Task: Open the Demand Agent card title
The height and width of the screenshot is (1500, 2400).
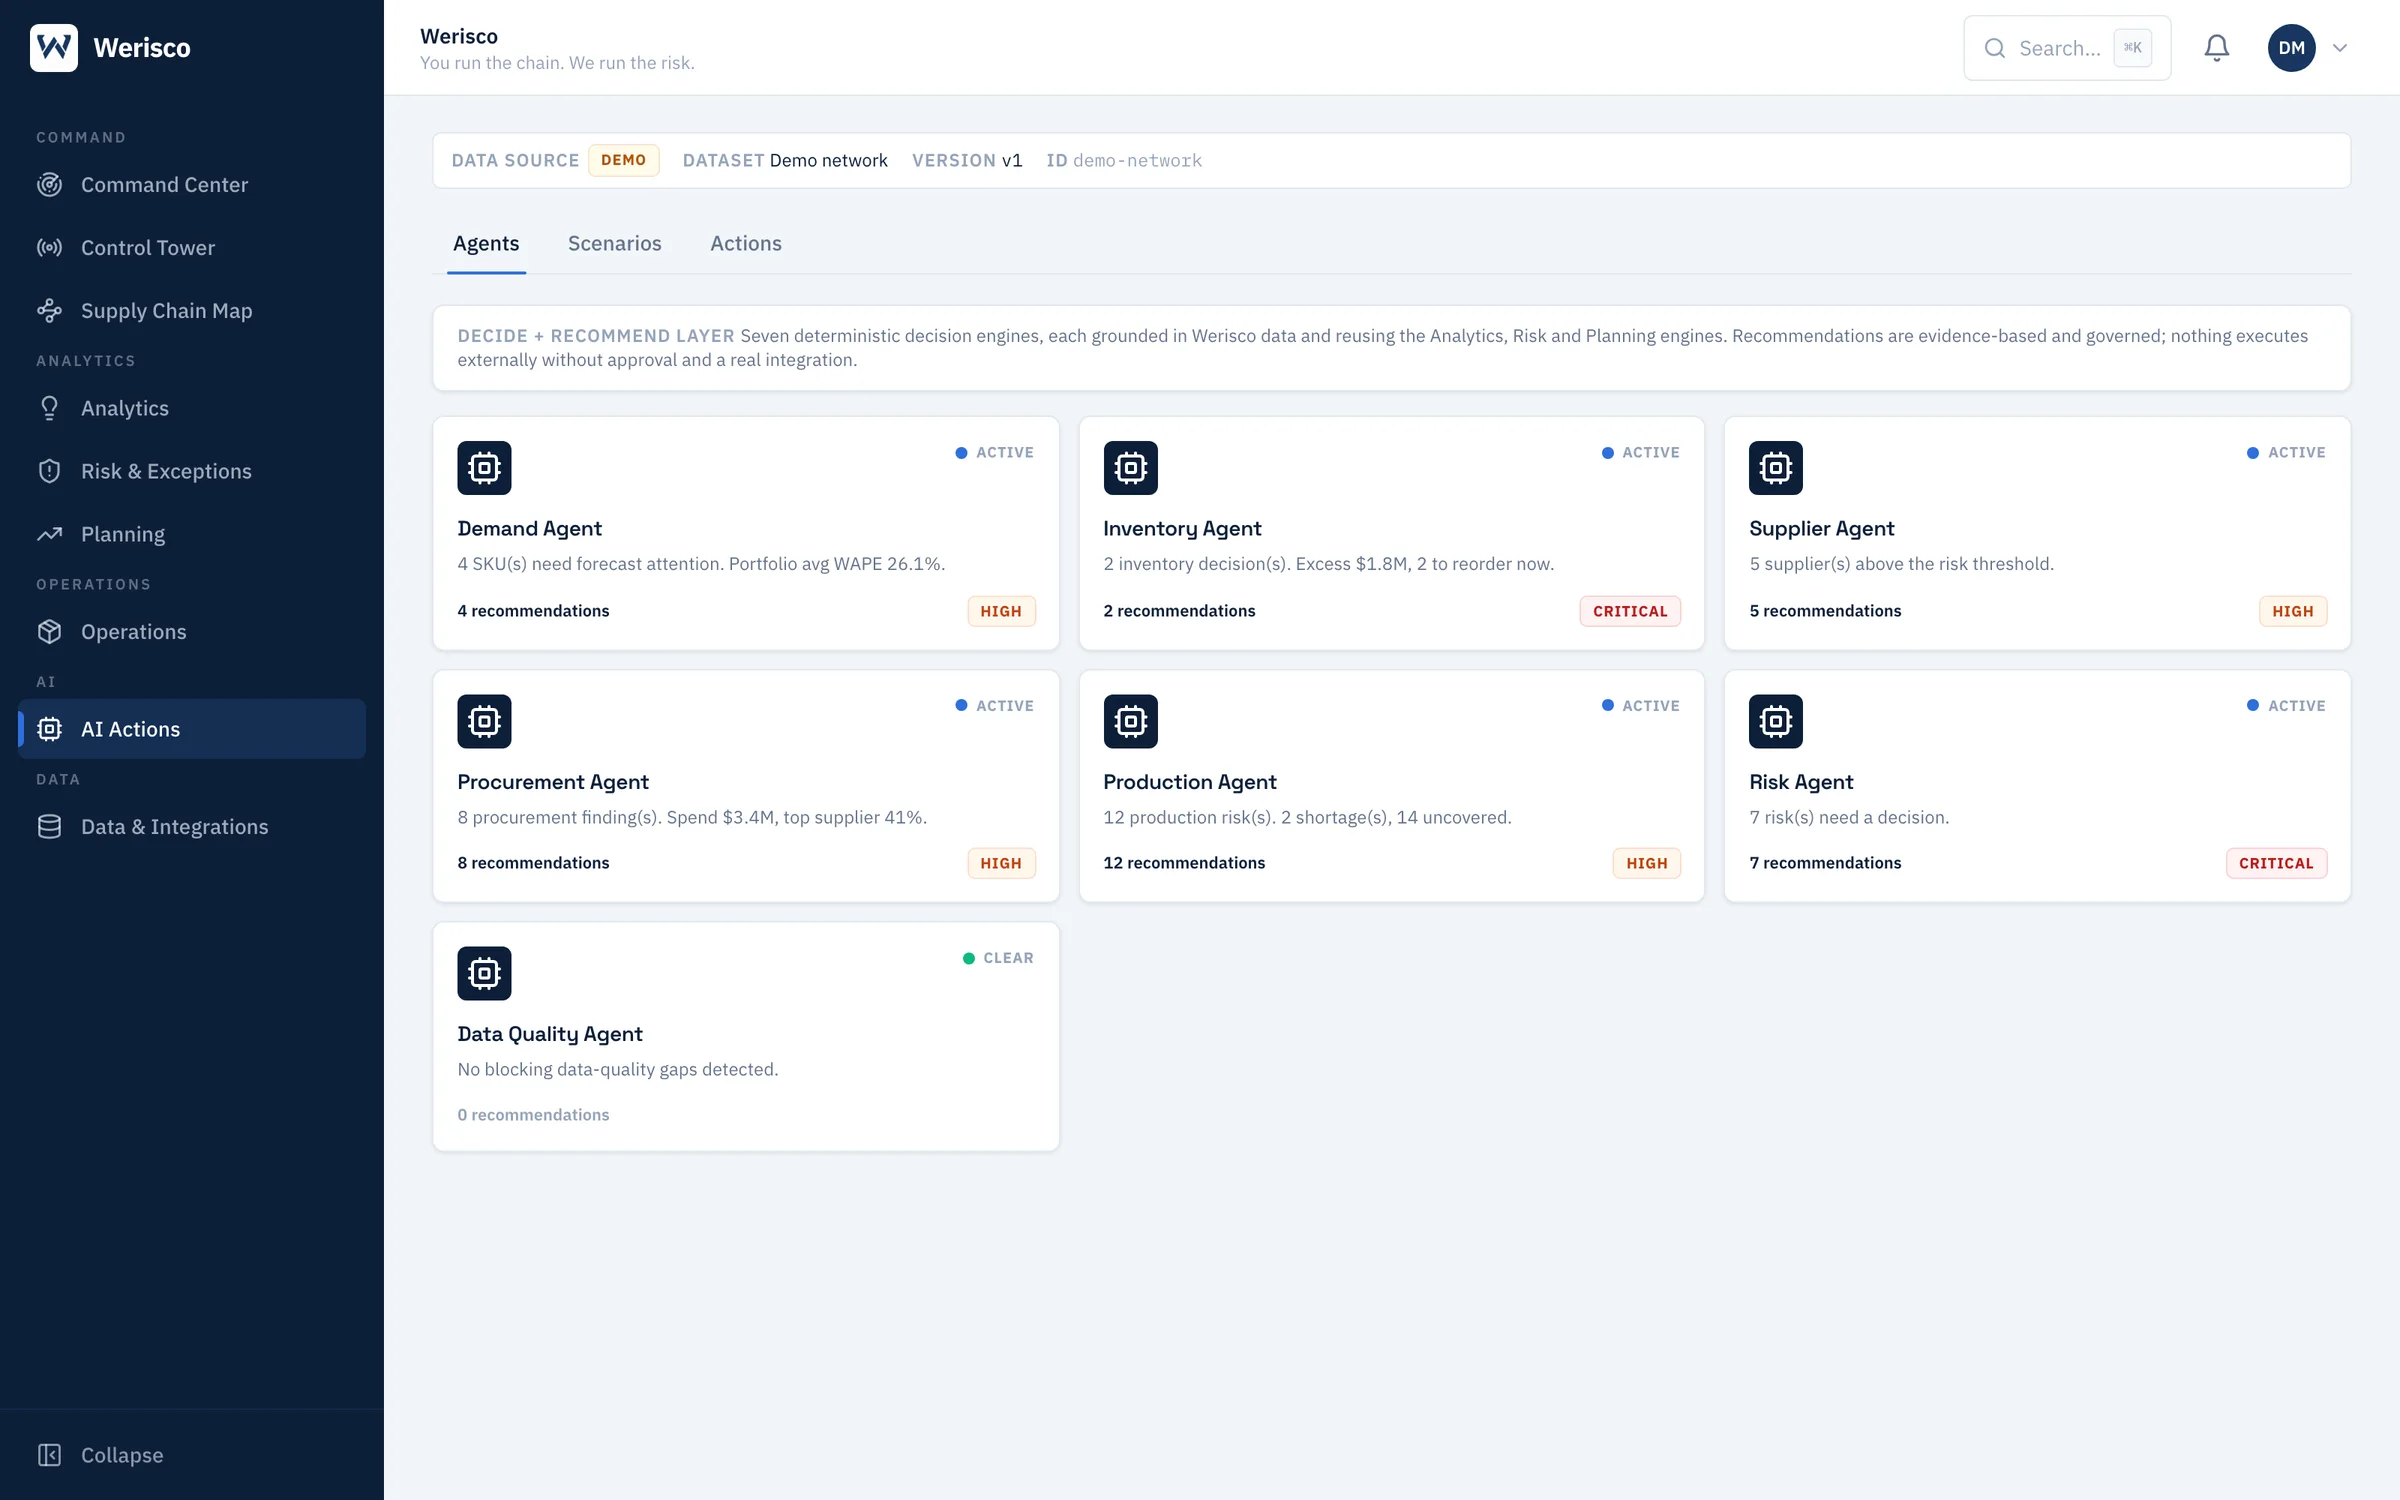Action: [529, 528]
